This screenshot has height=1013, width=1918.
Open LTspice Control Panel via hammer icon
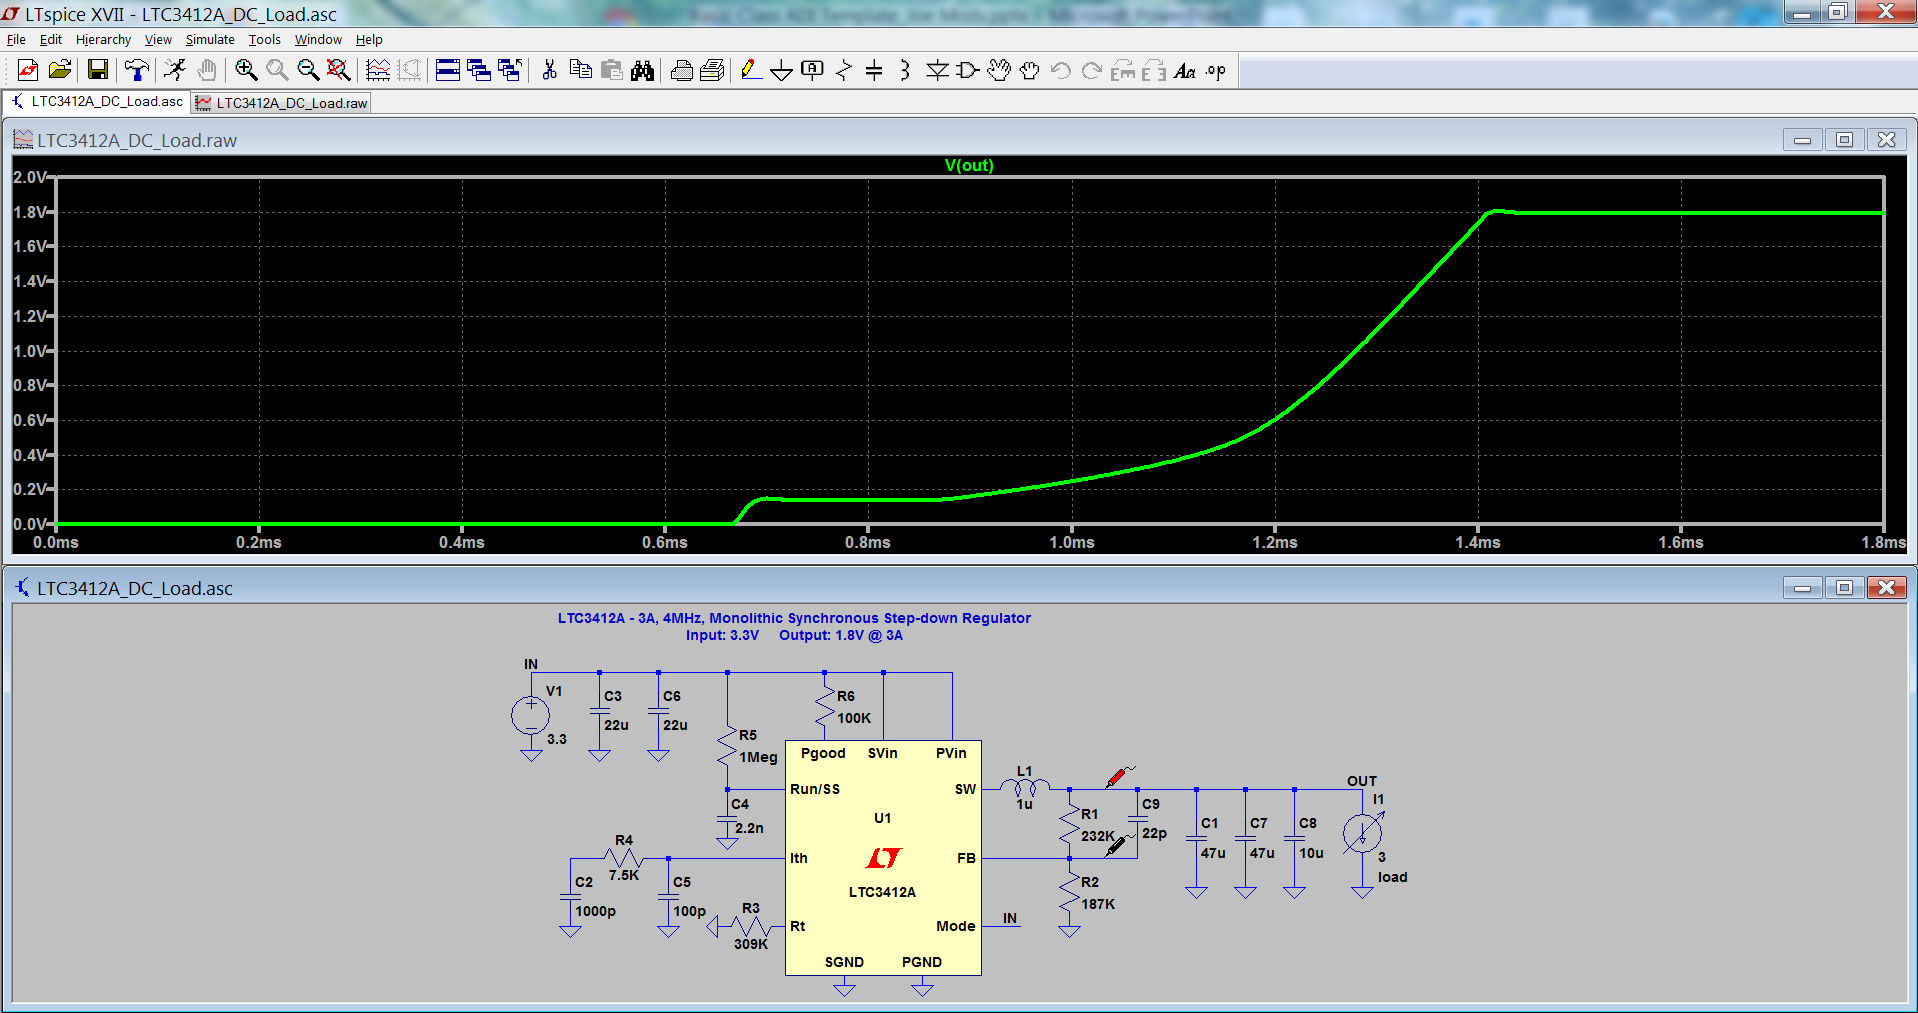point(137,70)
